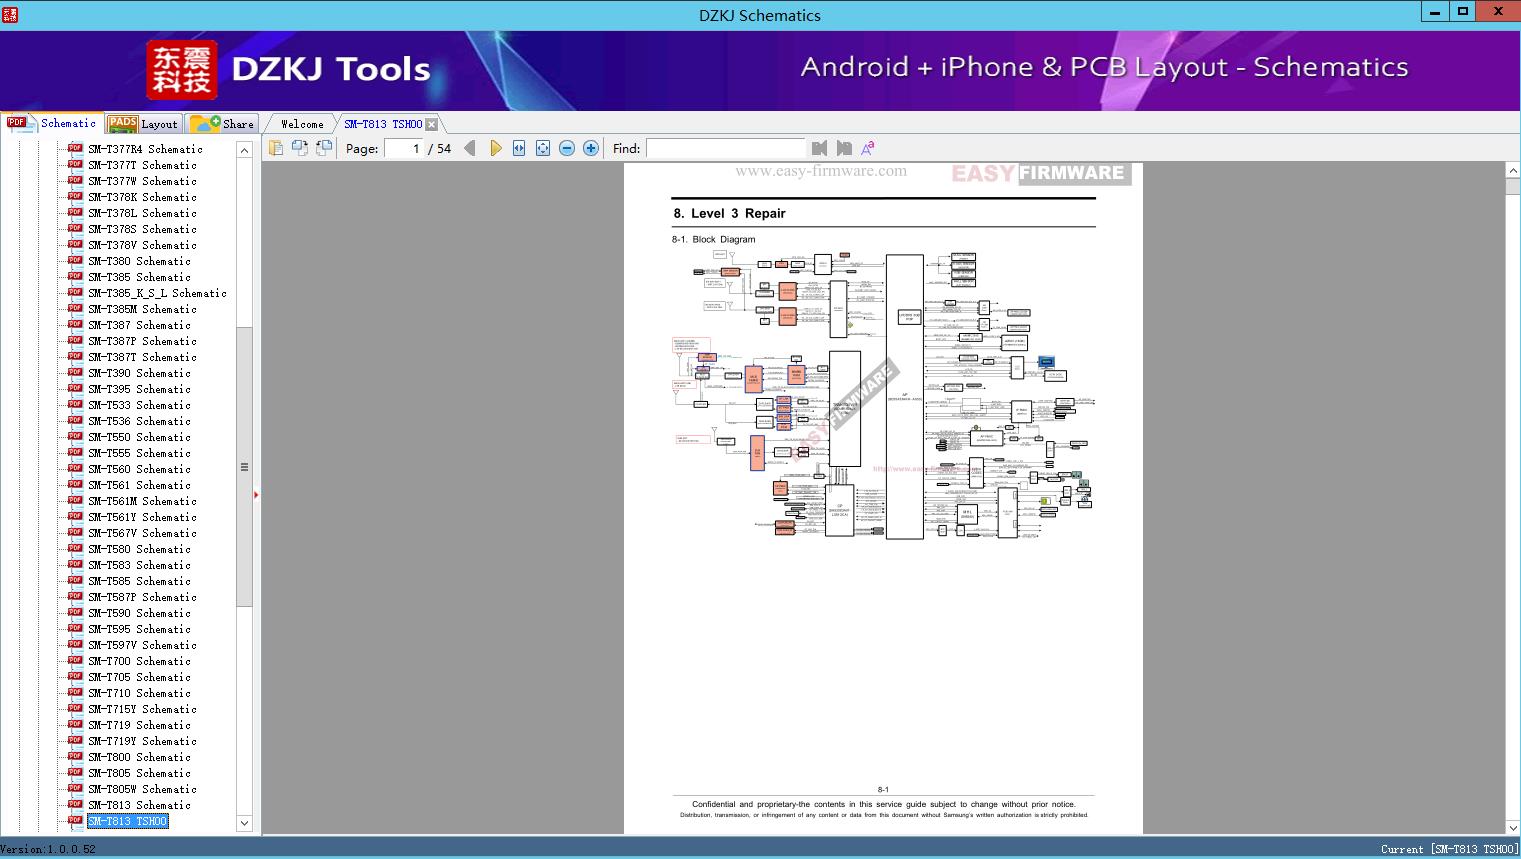The height and width of the screenshot is (859, 1521).
Task: Click the PDF icon beside SM-T377W Schematic
Action: click(75, 181)
